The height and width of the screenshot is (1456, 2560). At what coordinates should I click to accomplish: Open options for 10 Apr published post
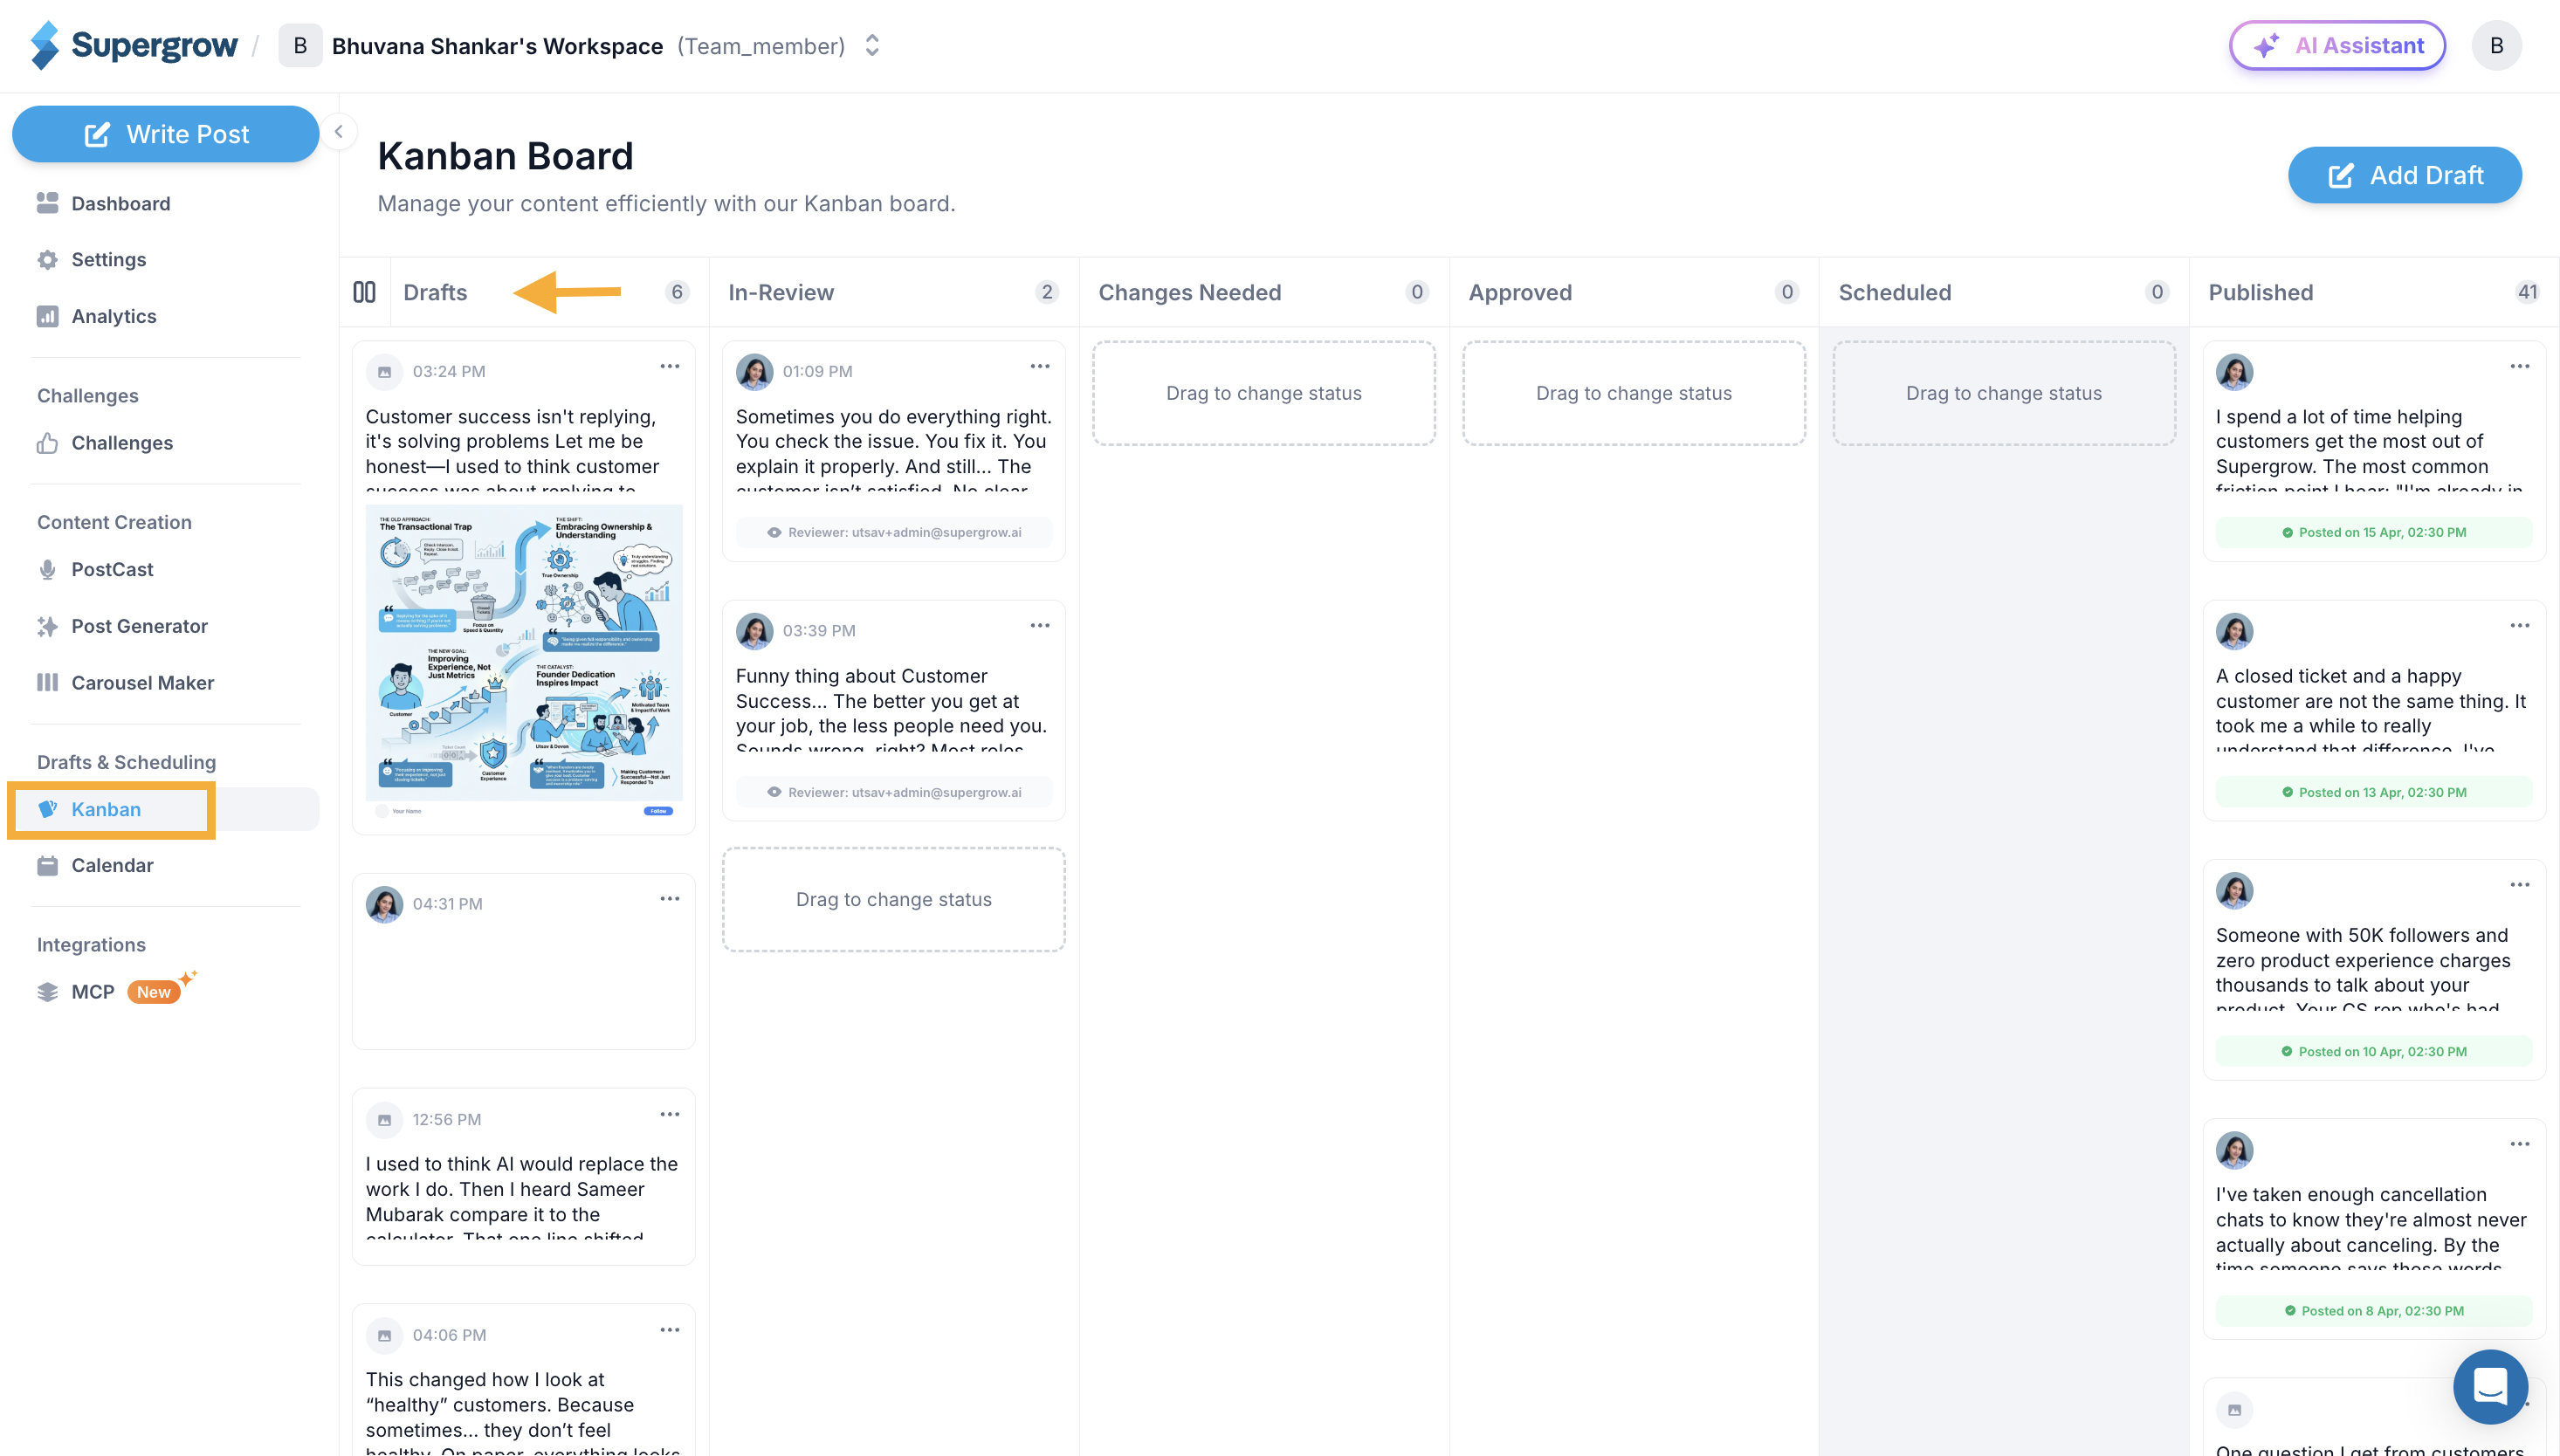2519,885
